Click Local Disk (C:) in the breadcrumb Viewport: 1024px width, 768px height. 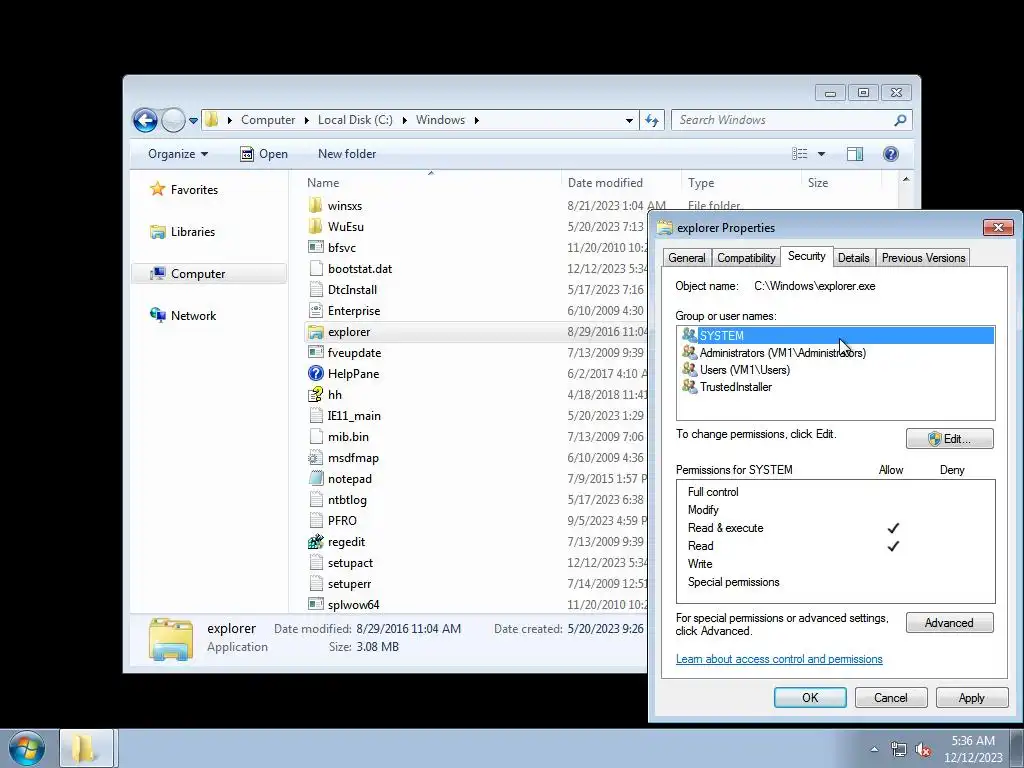(x=355, y=120)
